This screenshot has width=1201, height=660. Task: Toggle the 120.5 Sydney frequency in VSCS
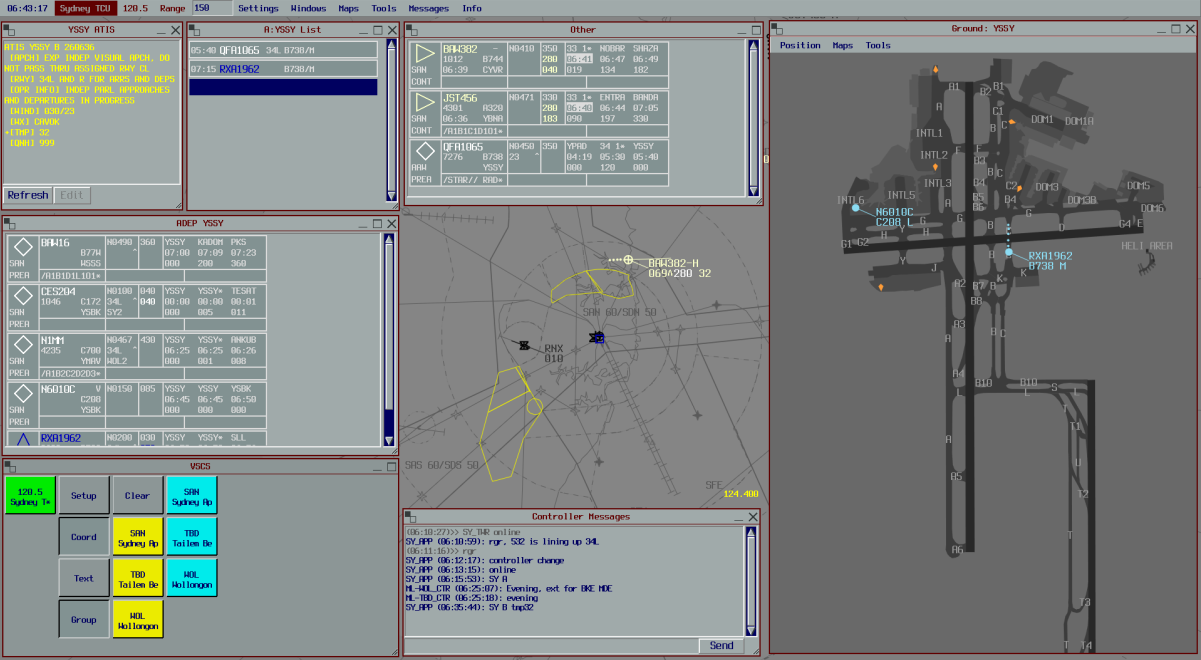coord(30,496)
